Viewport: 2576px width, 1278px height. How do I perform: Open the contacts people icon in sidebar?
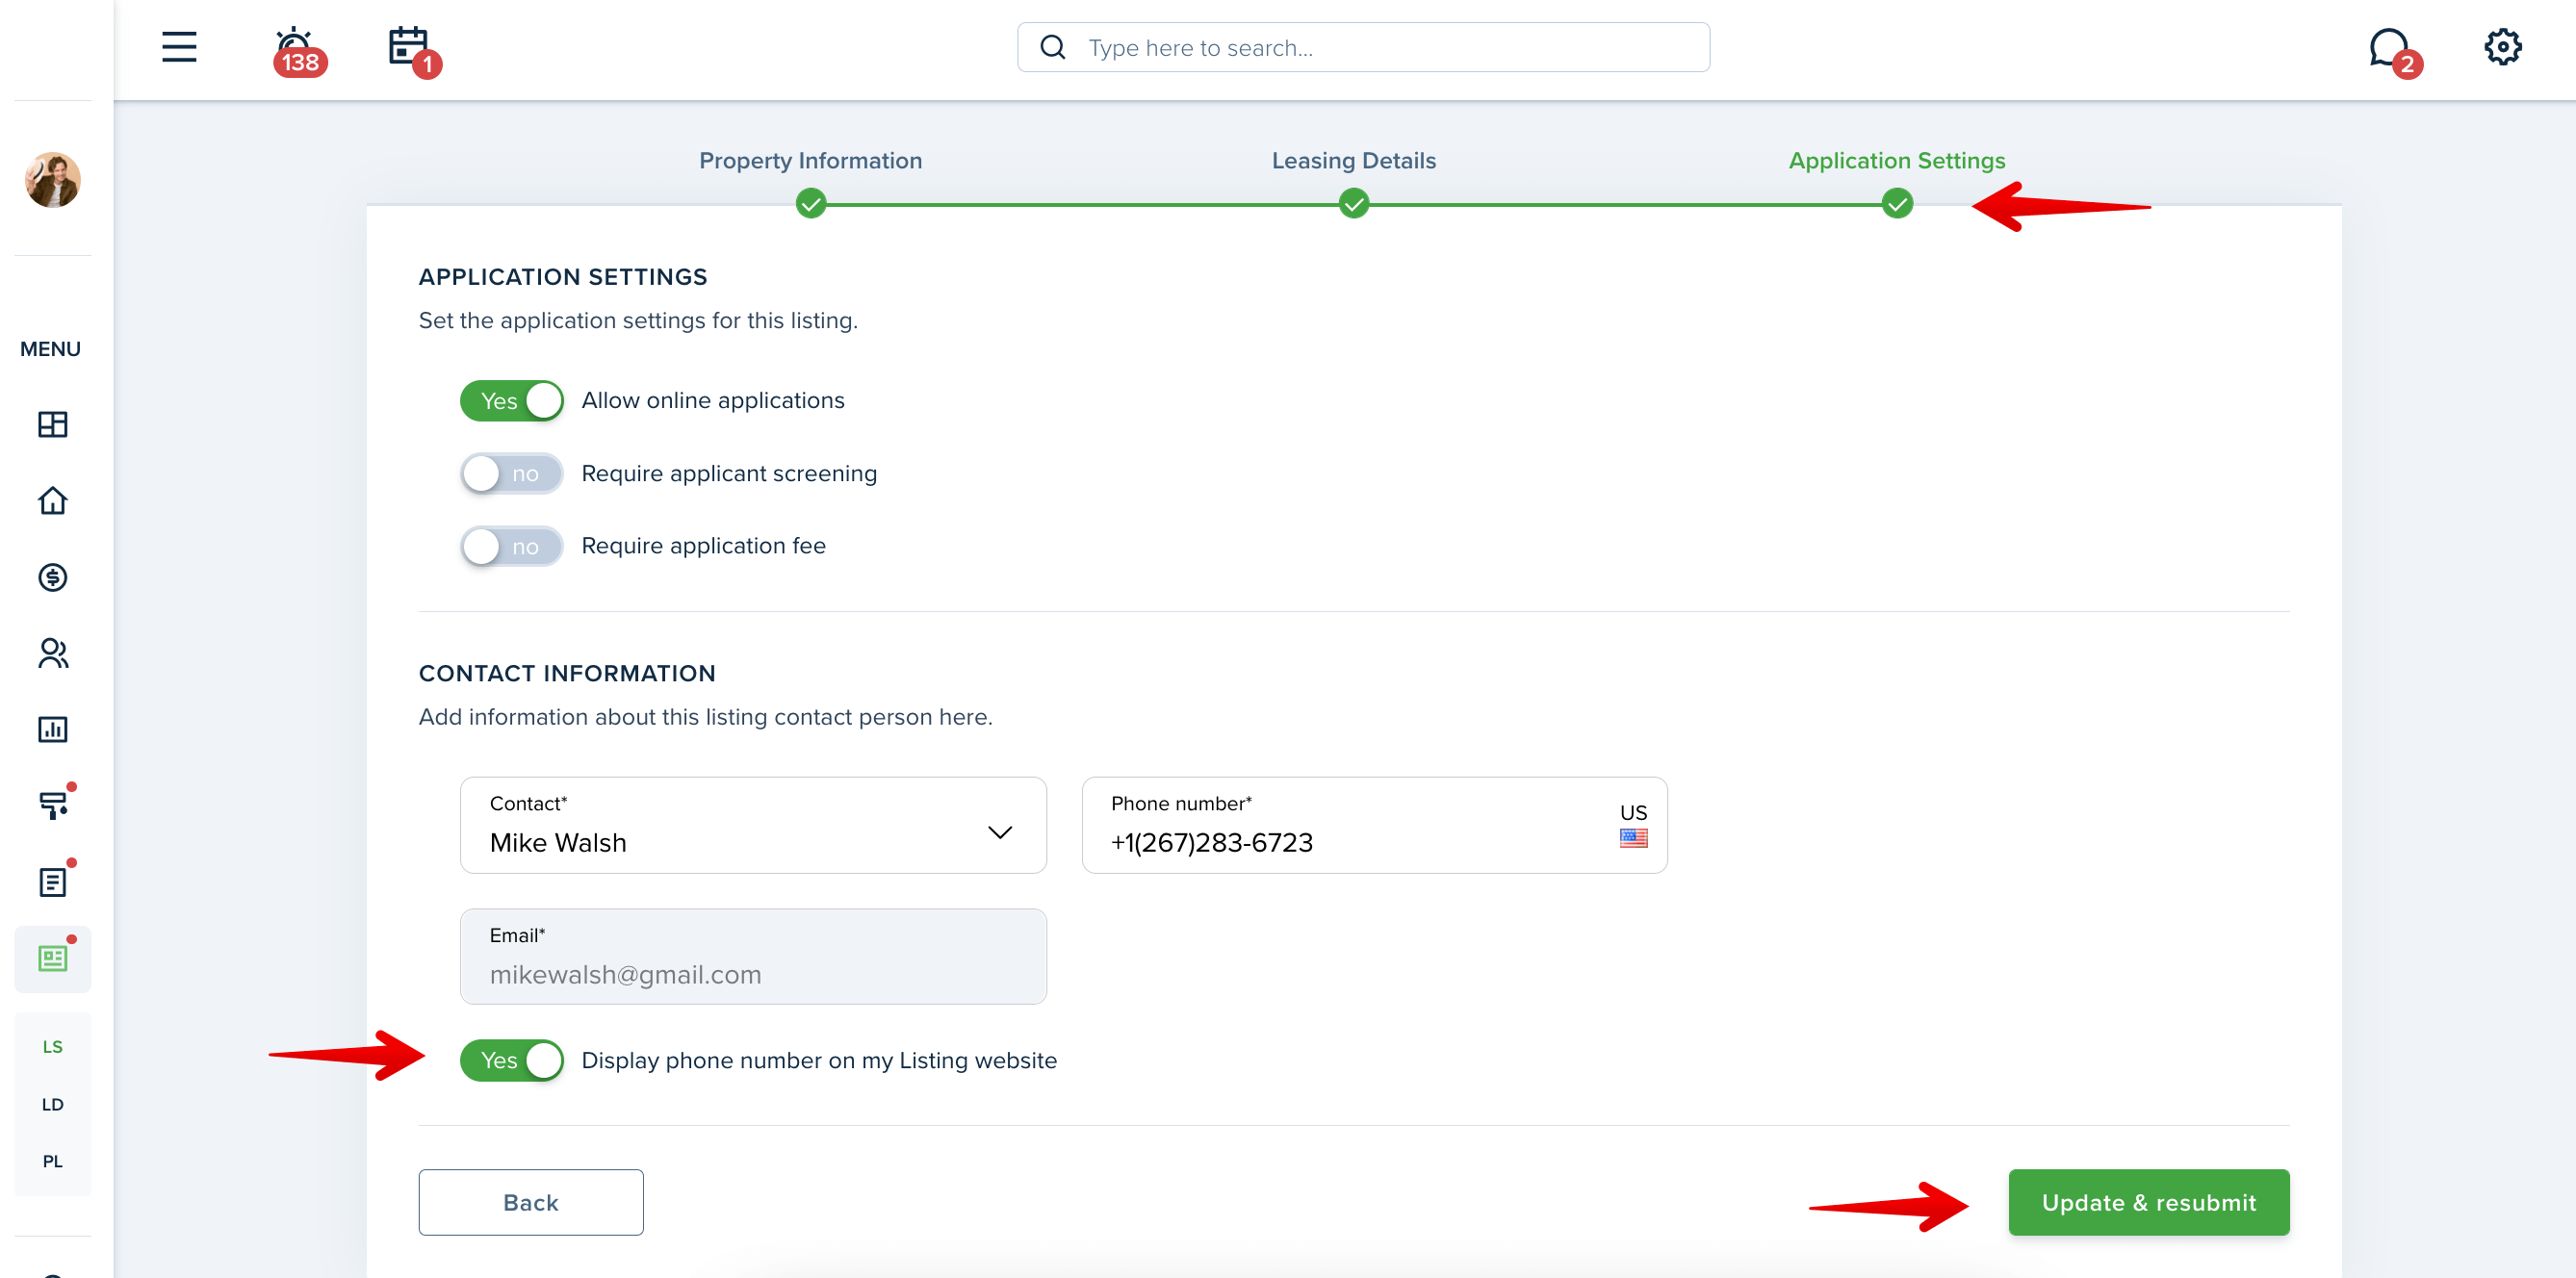pyautogui.click(x=52, y=653)
